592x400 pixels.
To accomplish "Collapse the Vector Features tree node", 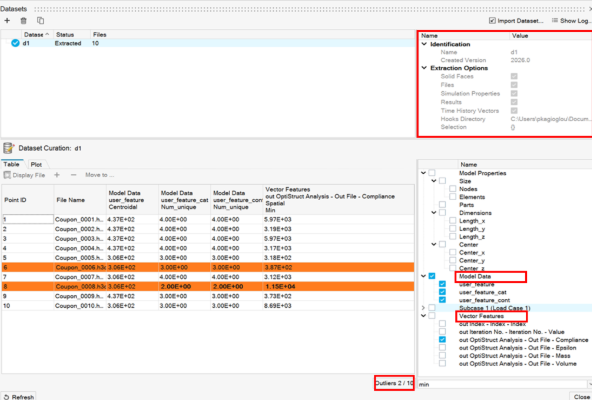I will 423,316.
